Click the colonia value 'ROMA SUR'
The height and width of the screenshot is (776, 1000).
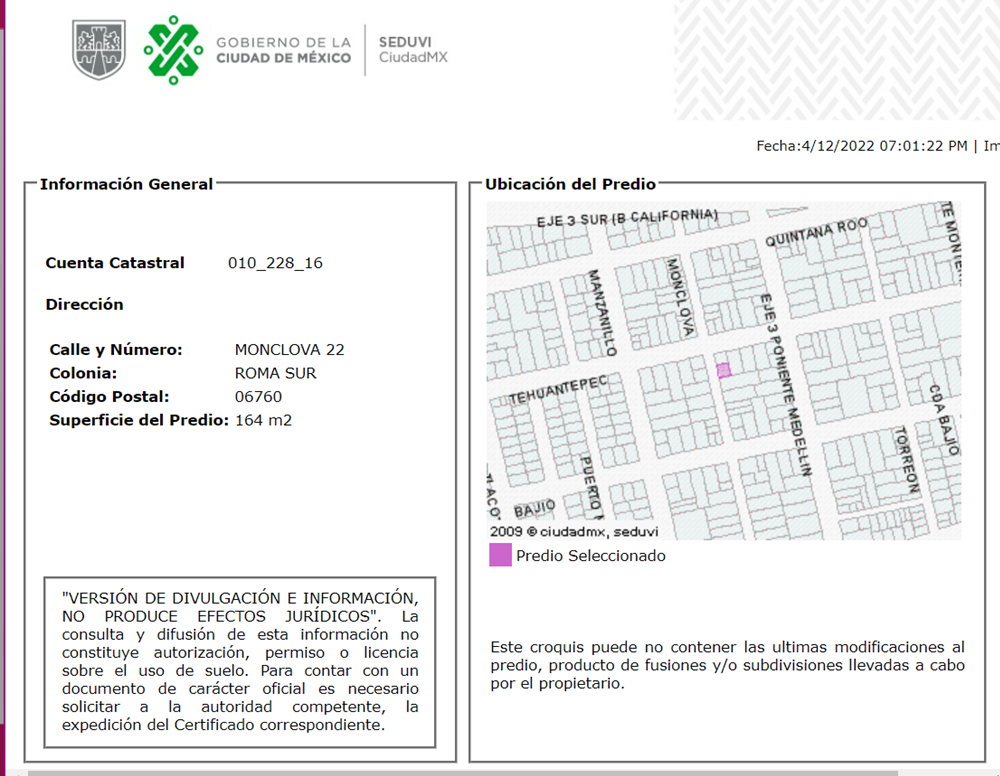click(276, 373)
